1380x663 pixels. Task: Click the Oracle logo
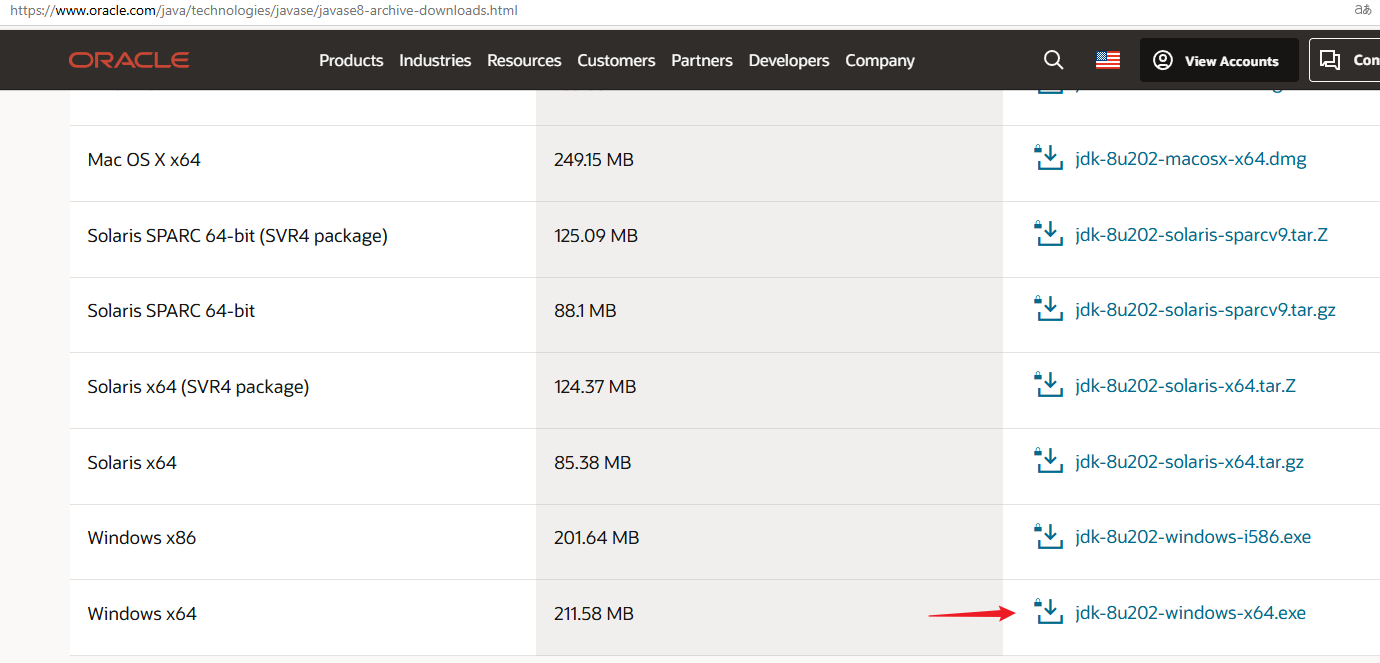129,60
